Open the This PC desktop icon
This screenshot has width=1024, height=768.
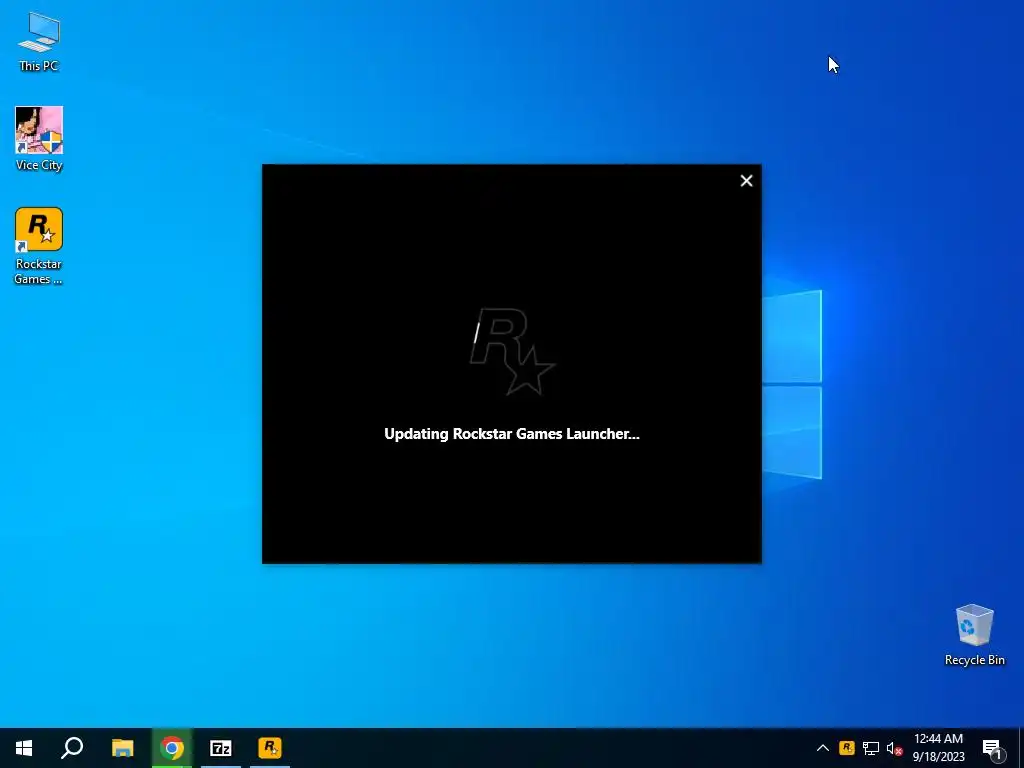39,42
